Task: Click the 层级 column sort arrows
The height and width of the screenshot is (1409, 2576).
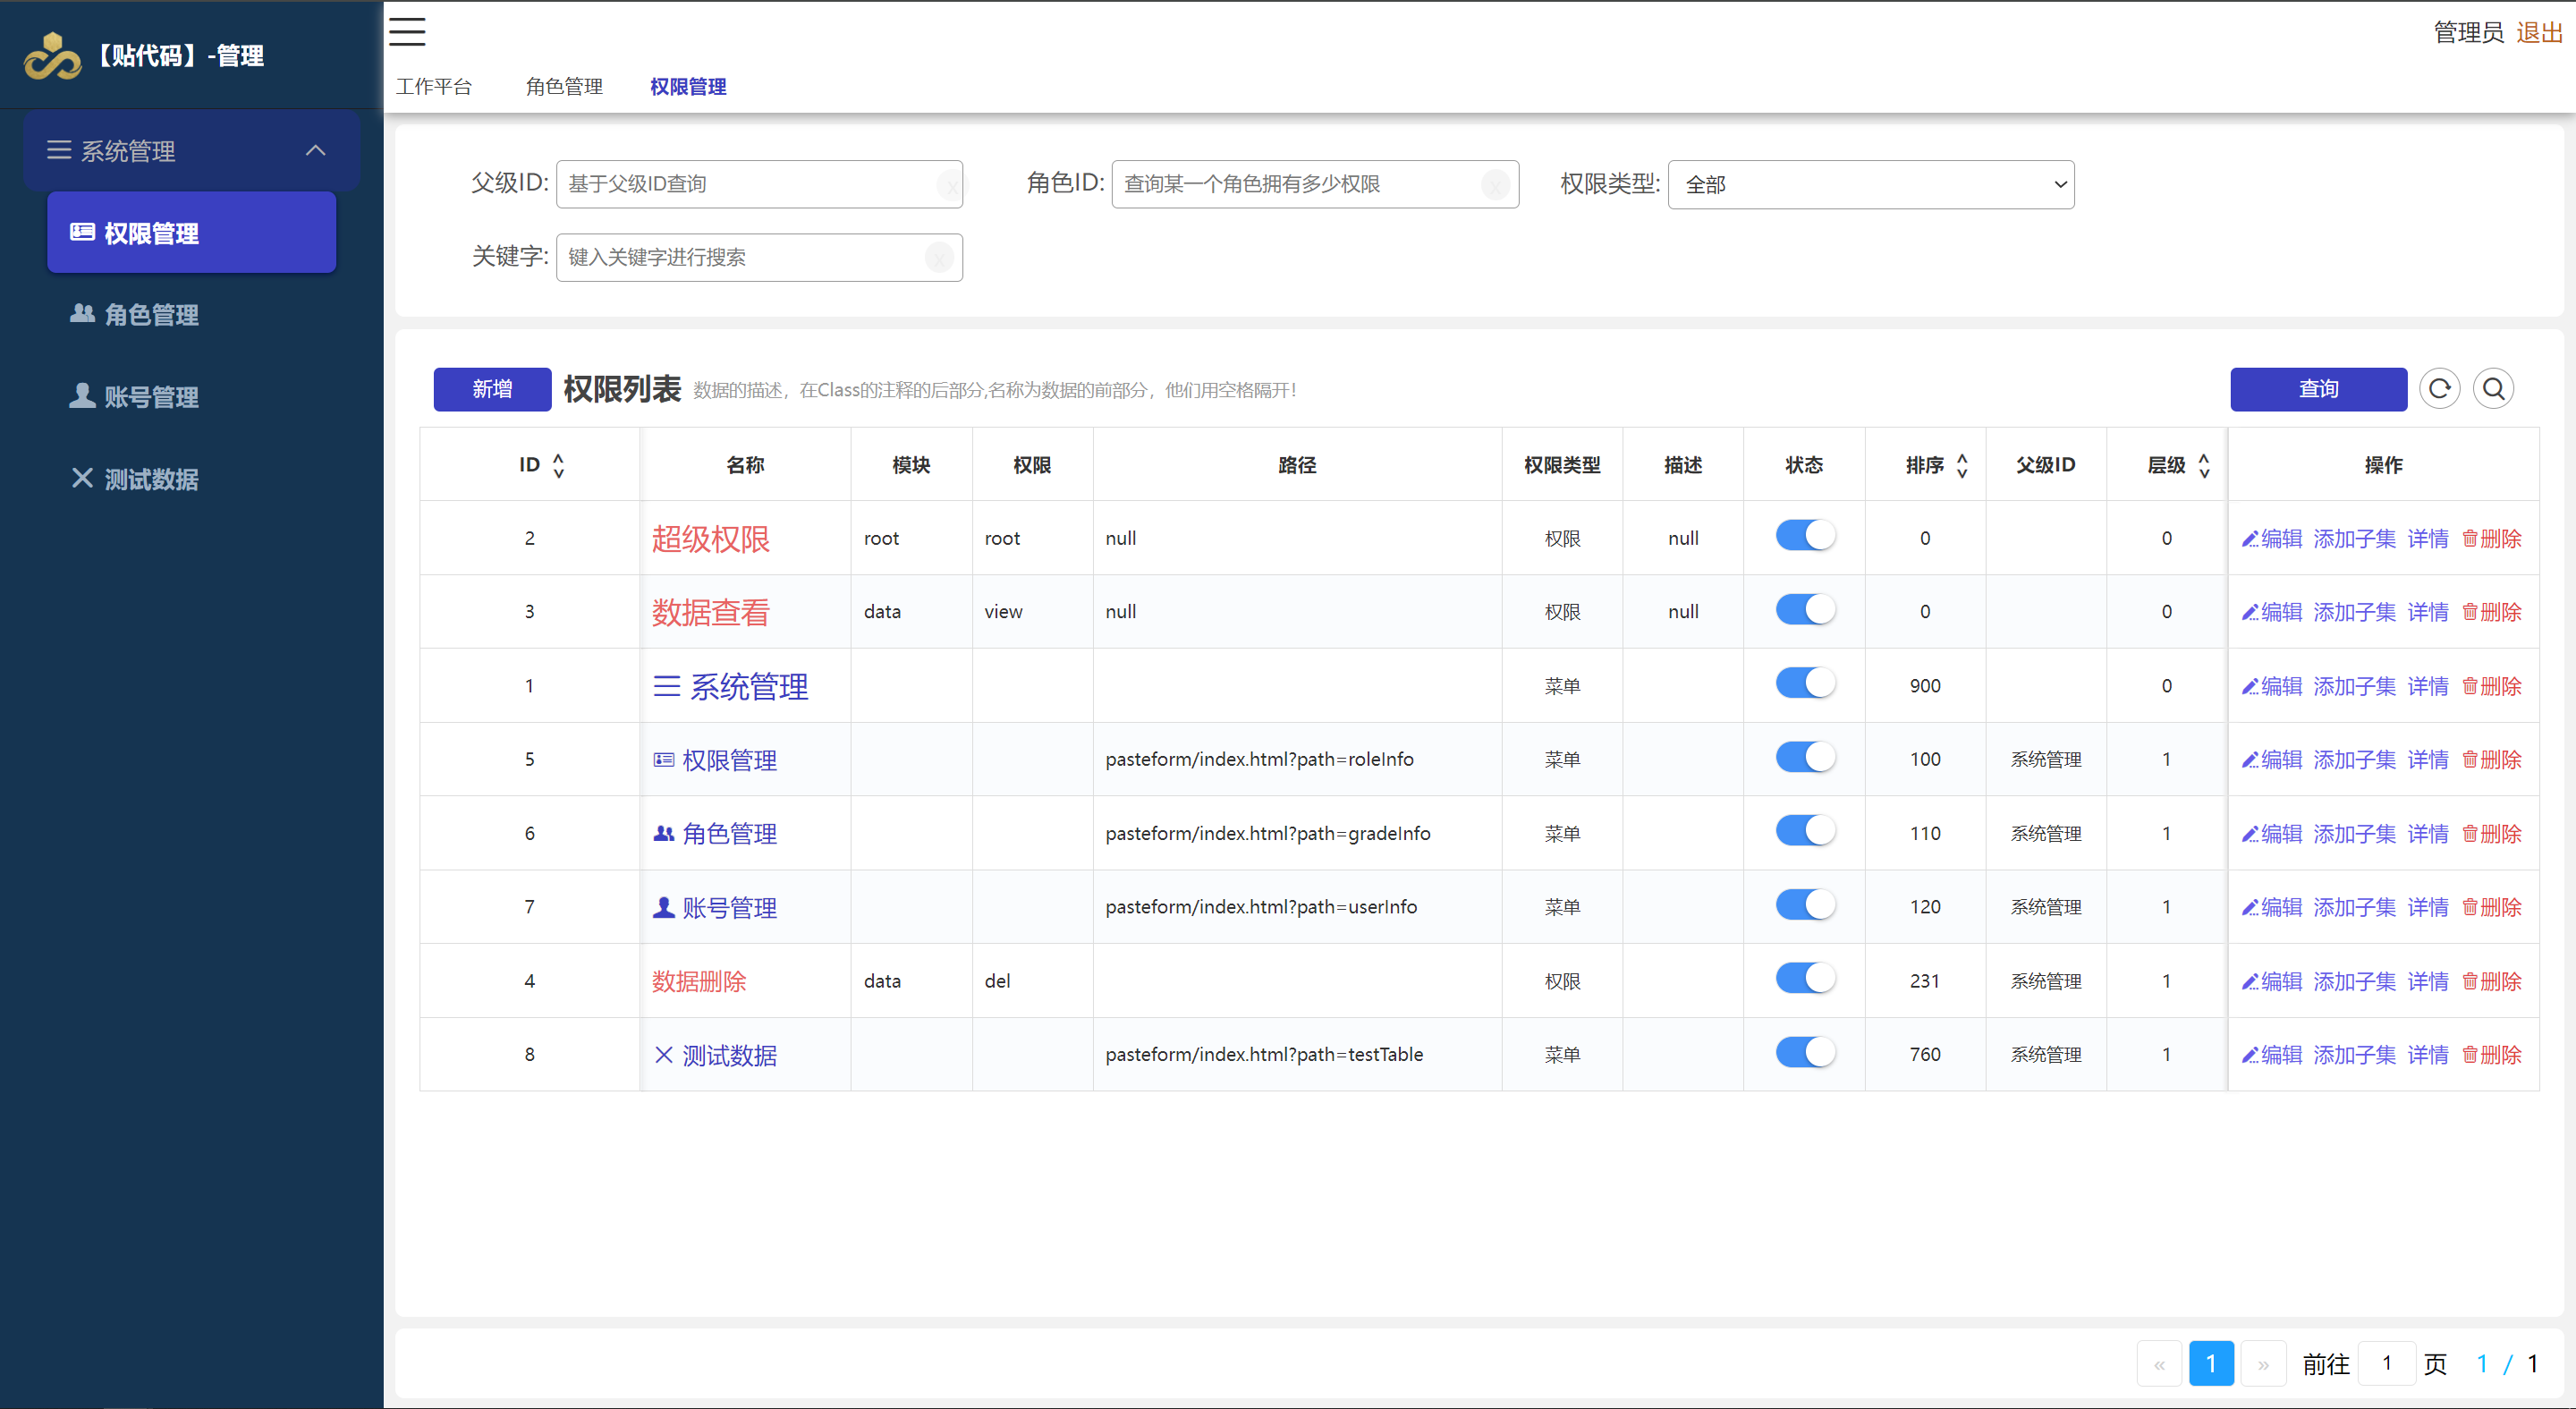Action: (x=2204, y=465)
